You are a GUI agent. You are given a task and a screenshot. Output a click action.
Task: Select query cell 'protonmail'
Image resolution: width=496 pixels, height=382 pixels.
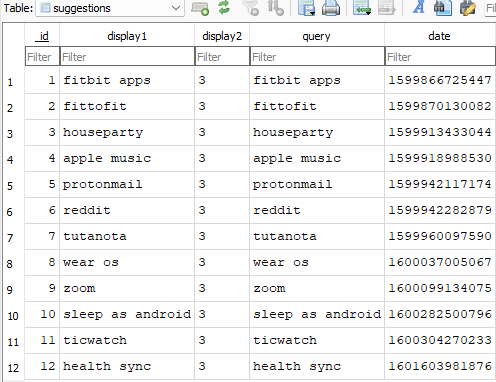[317, 184]
